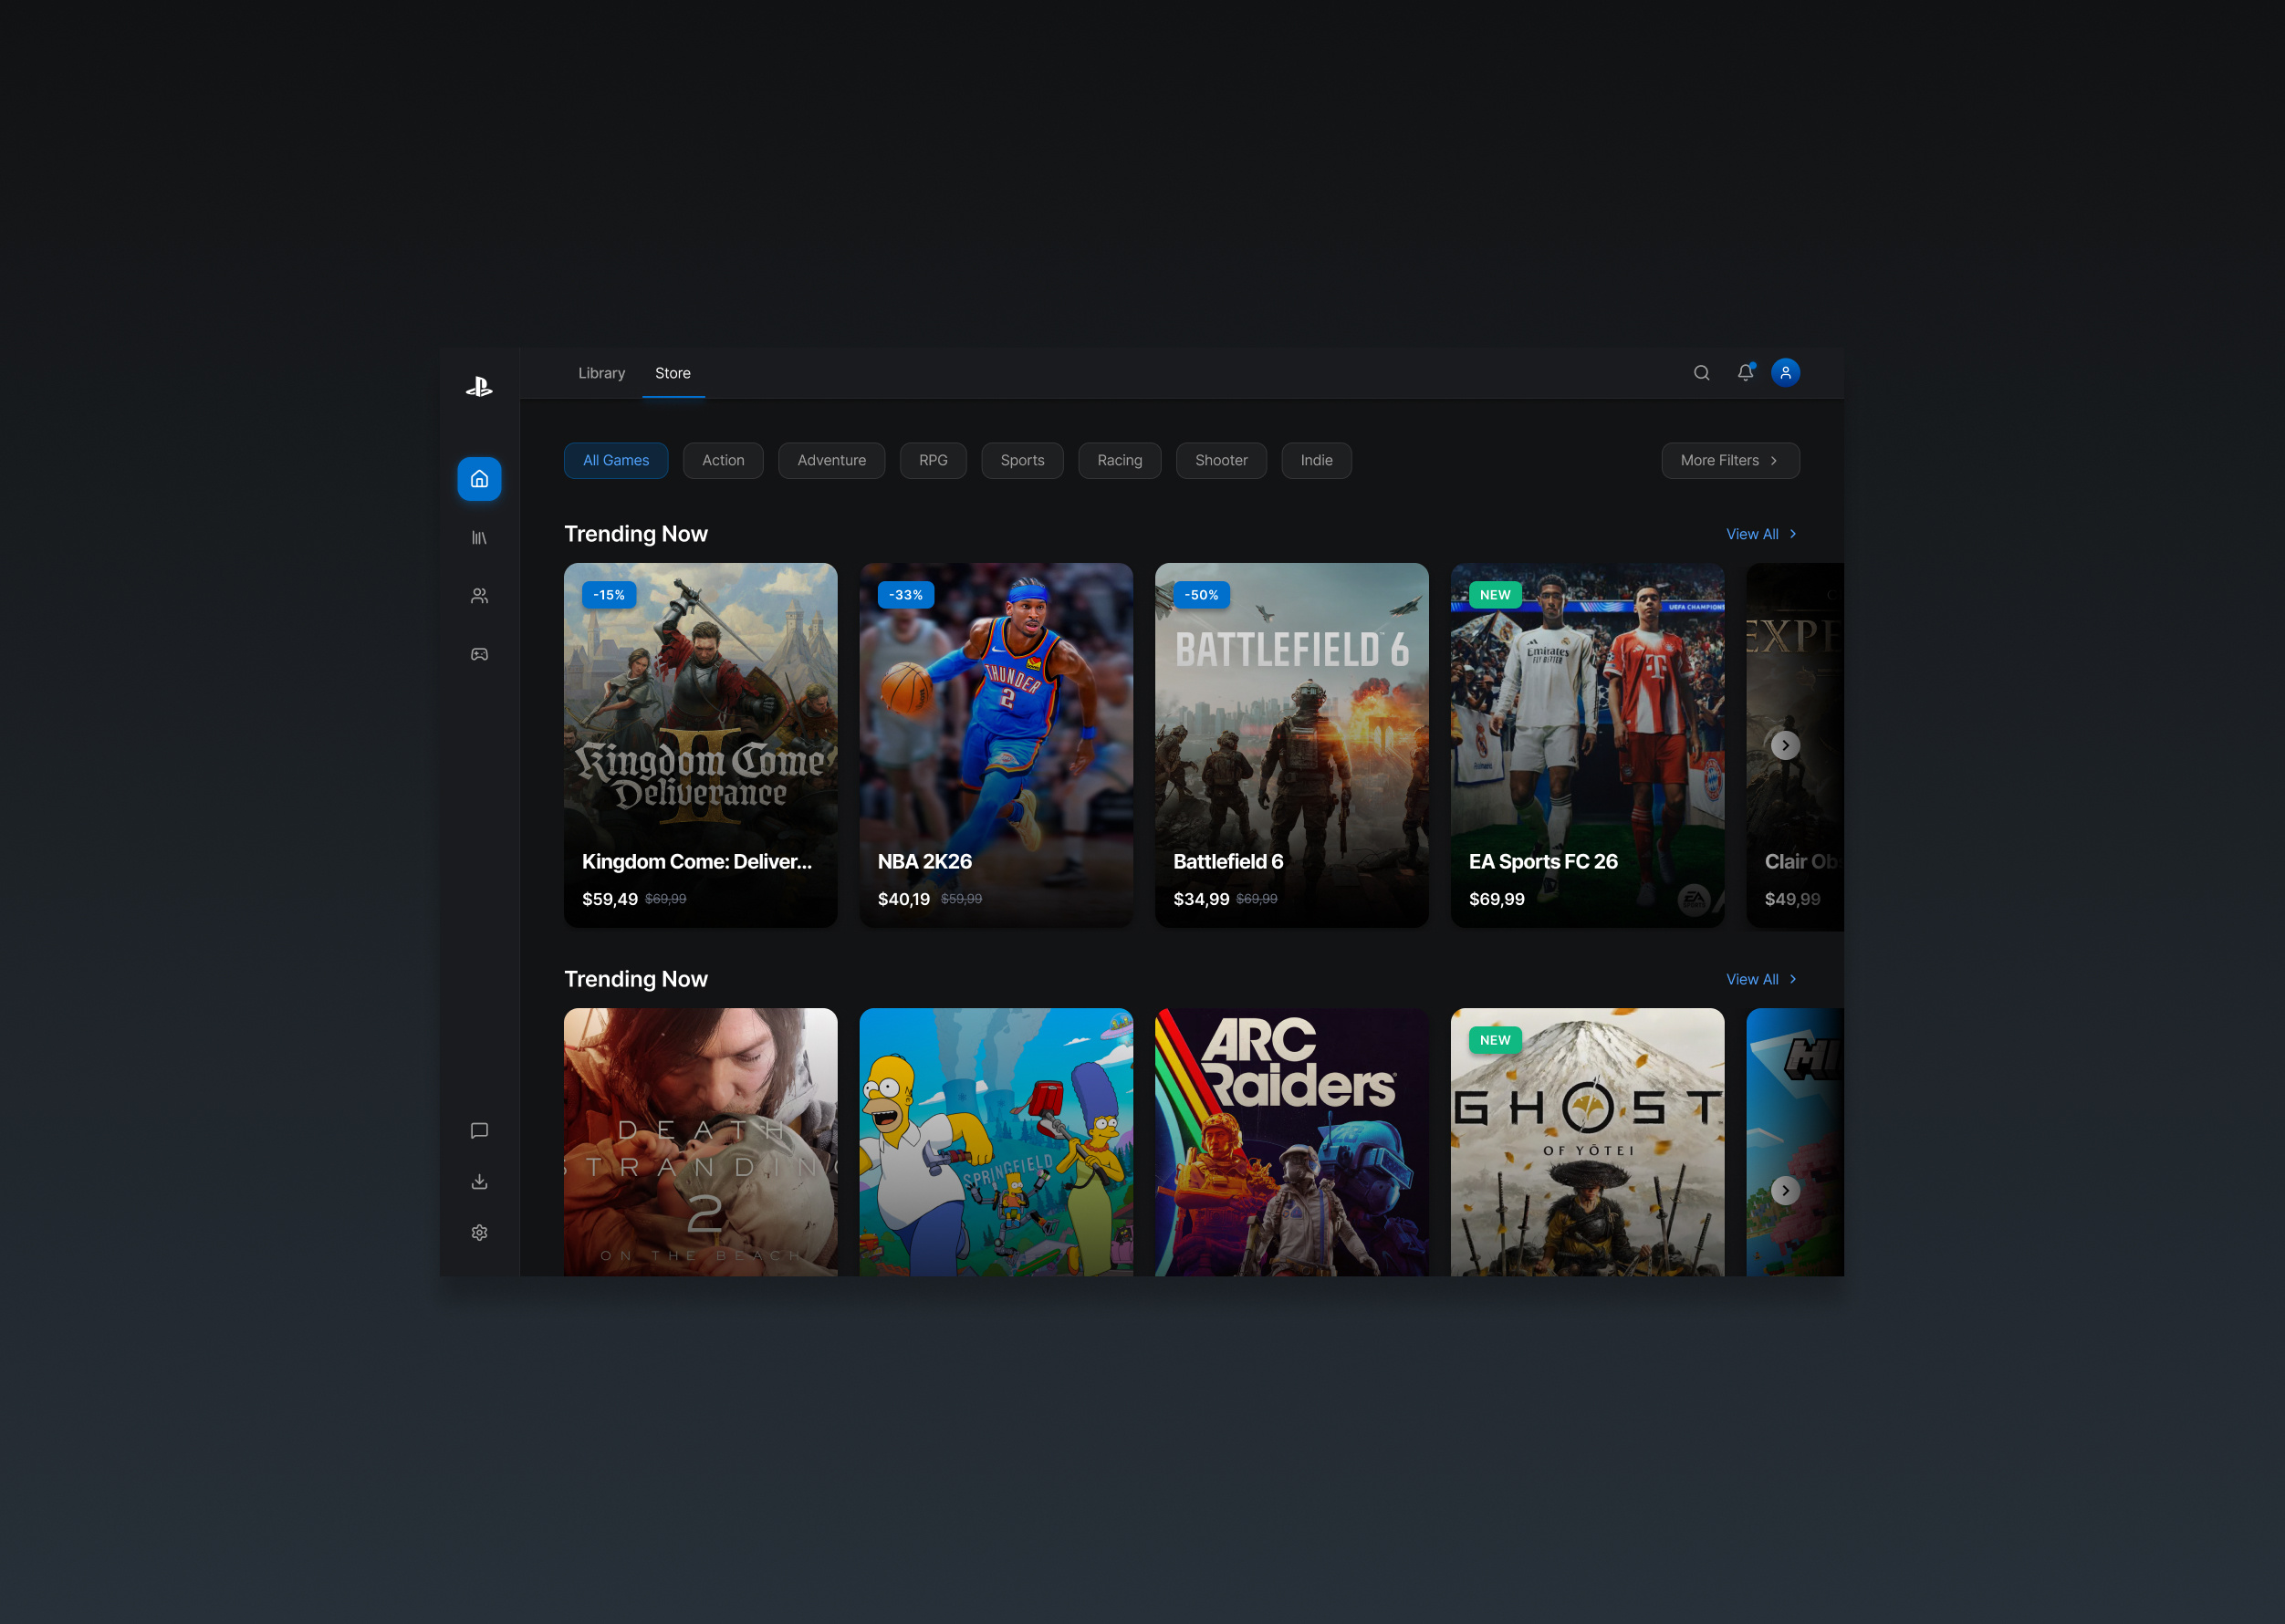The width and height of the screenshot is (2285, 1624).
Task: Toggle the Racing genre filter
Action: [x=1119, y=461]
